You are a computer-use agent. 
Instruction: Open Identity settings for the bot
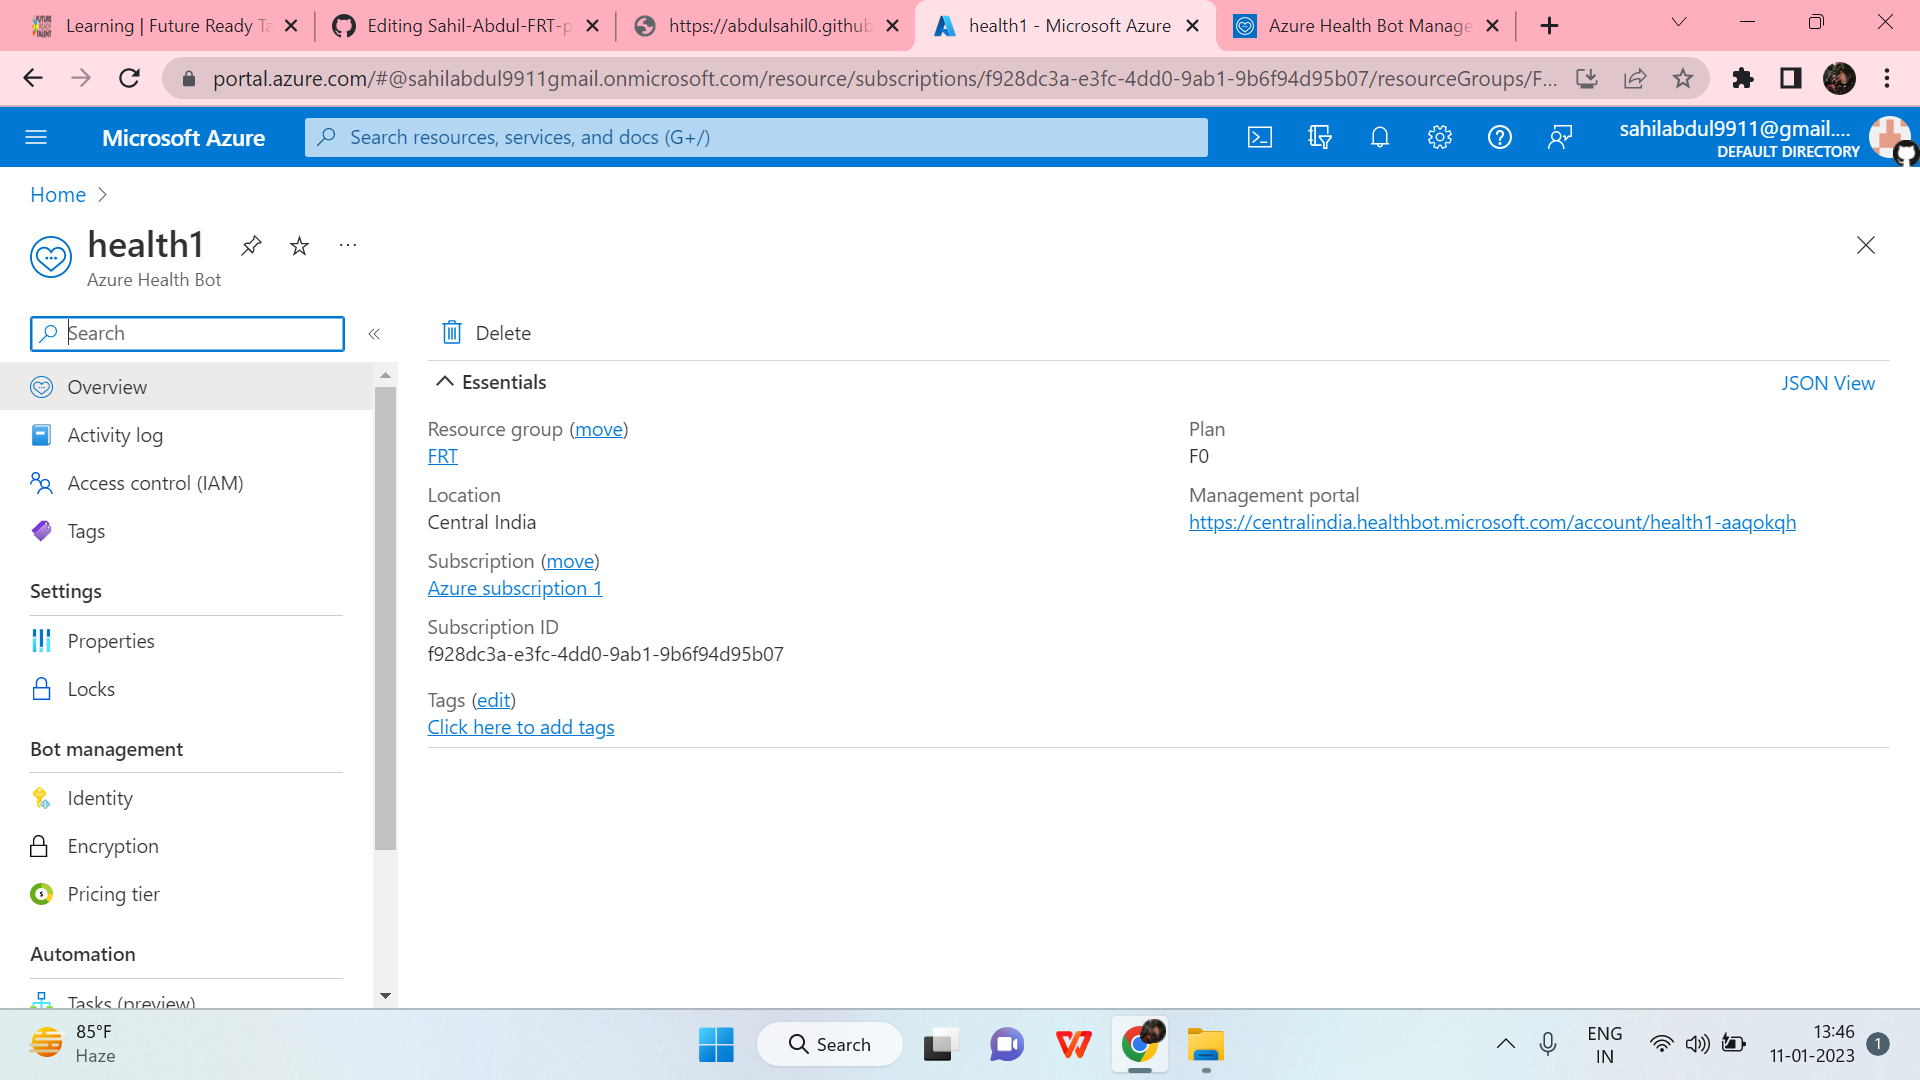pyautogui.click(x=100, y=798)
